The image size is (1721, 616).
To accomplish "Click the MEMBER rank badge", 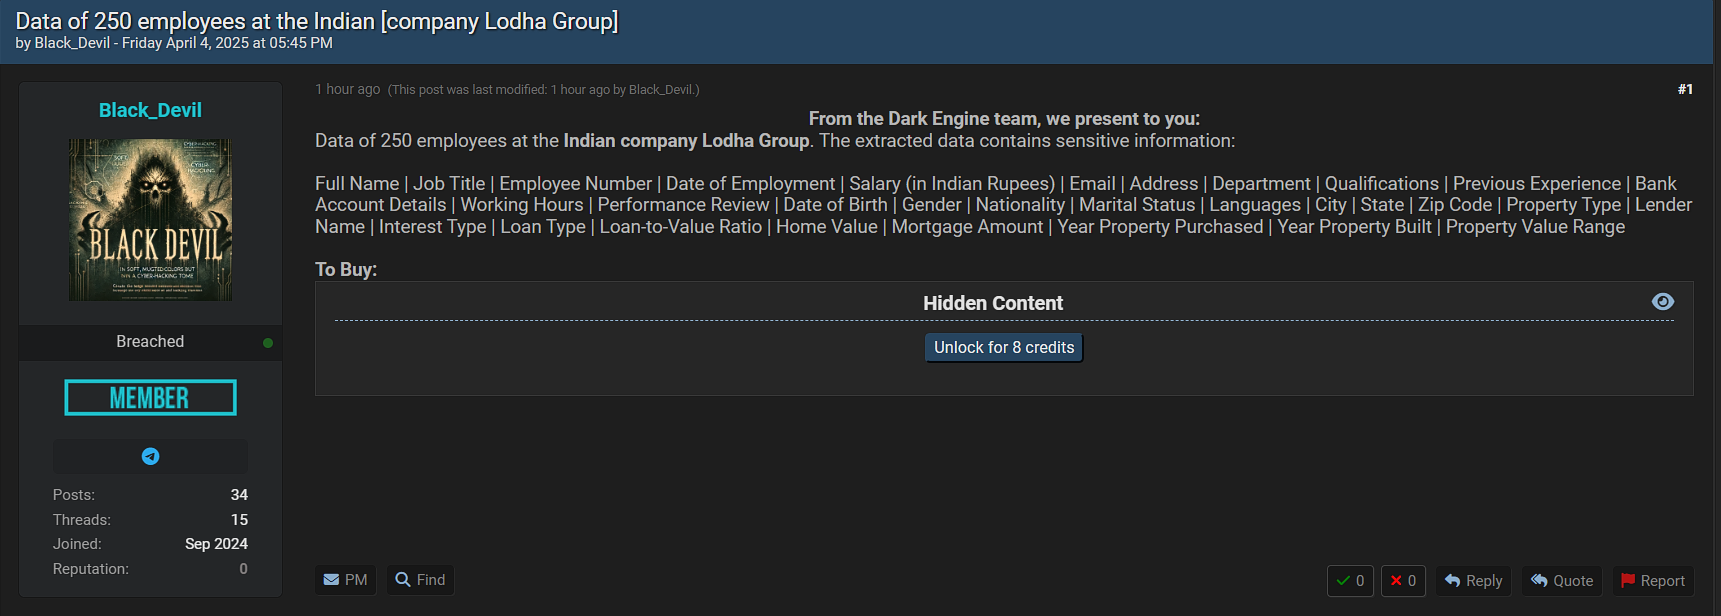I will tap(150, 397).
